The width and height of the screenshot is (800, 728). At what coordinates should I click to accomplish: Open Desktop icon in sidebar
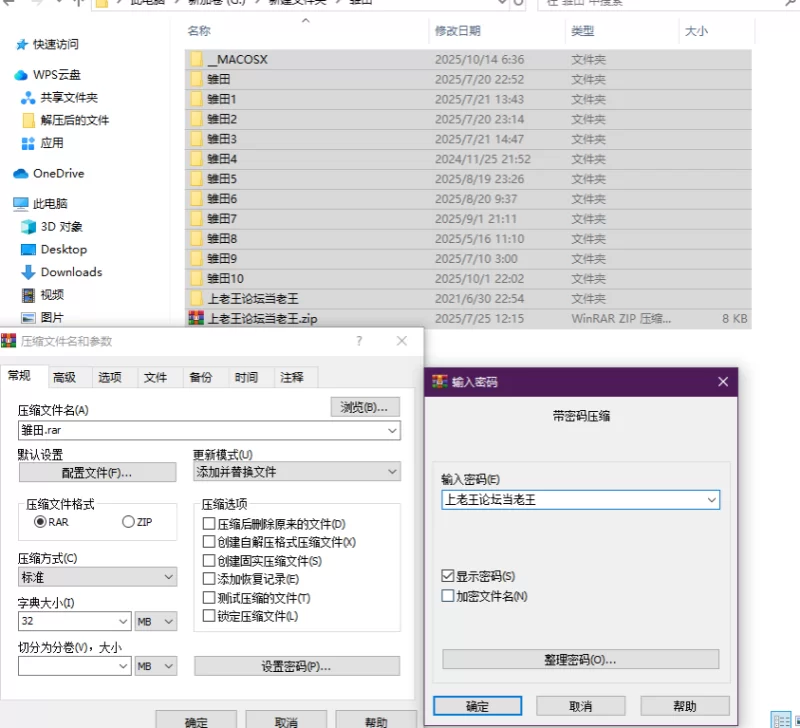(x=28, y=249)
